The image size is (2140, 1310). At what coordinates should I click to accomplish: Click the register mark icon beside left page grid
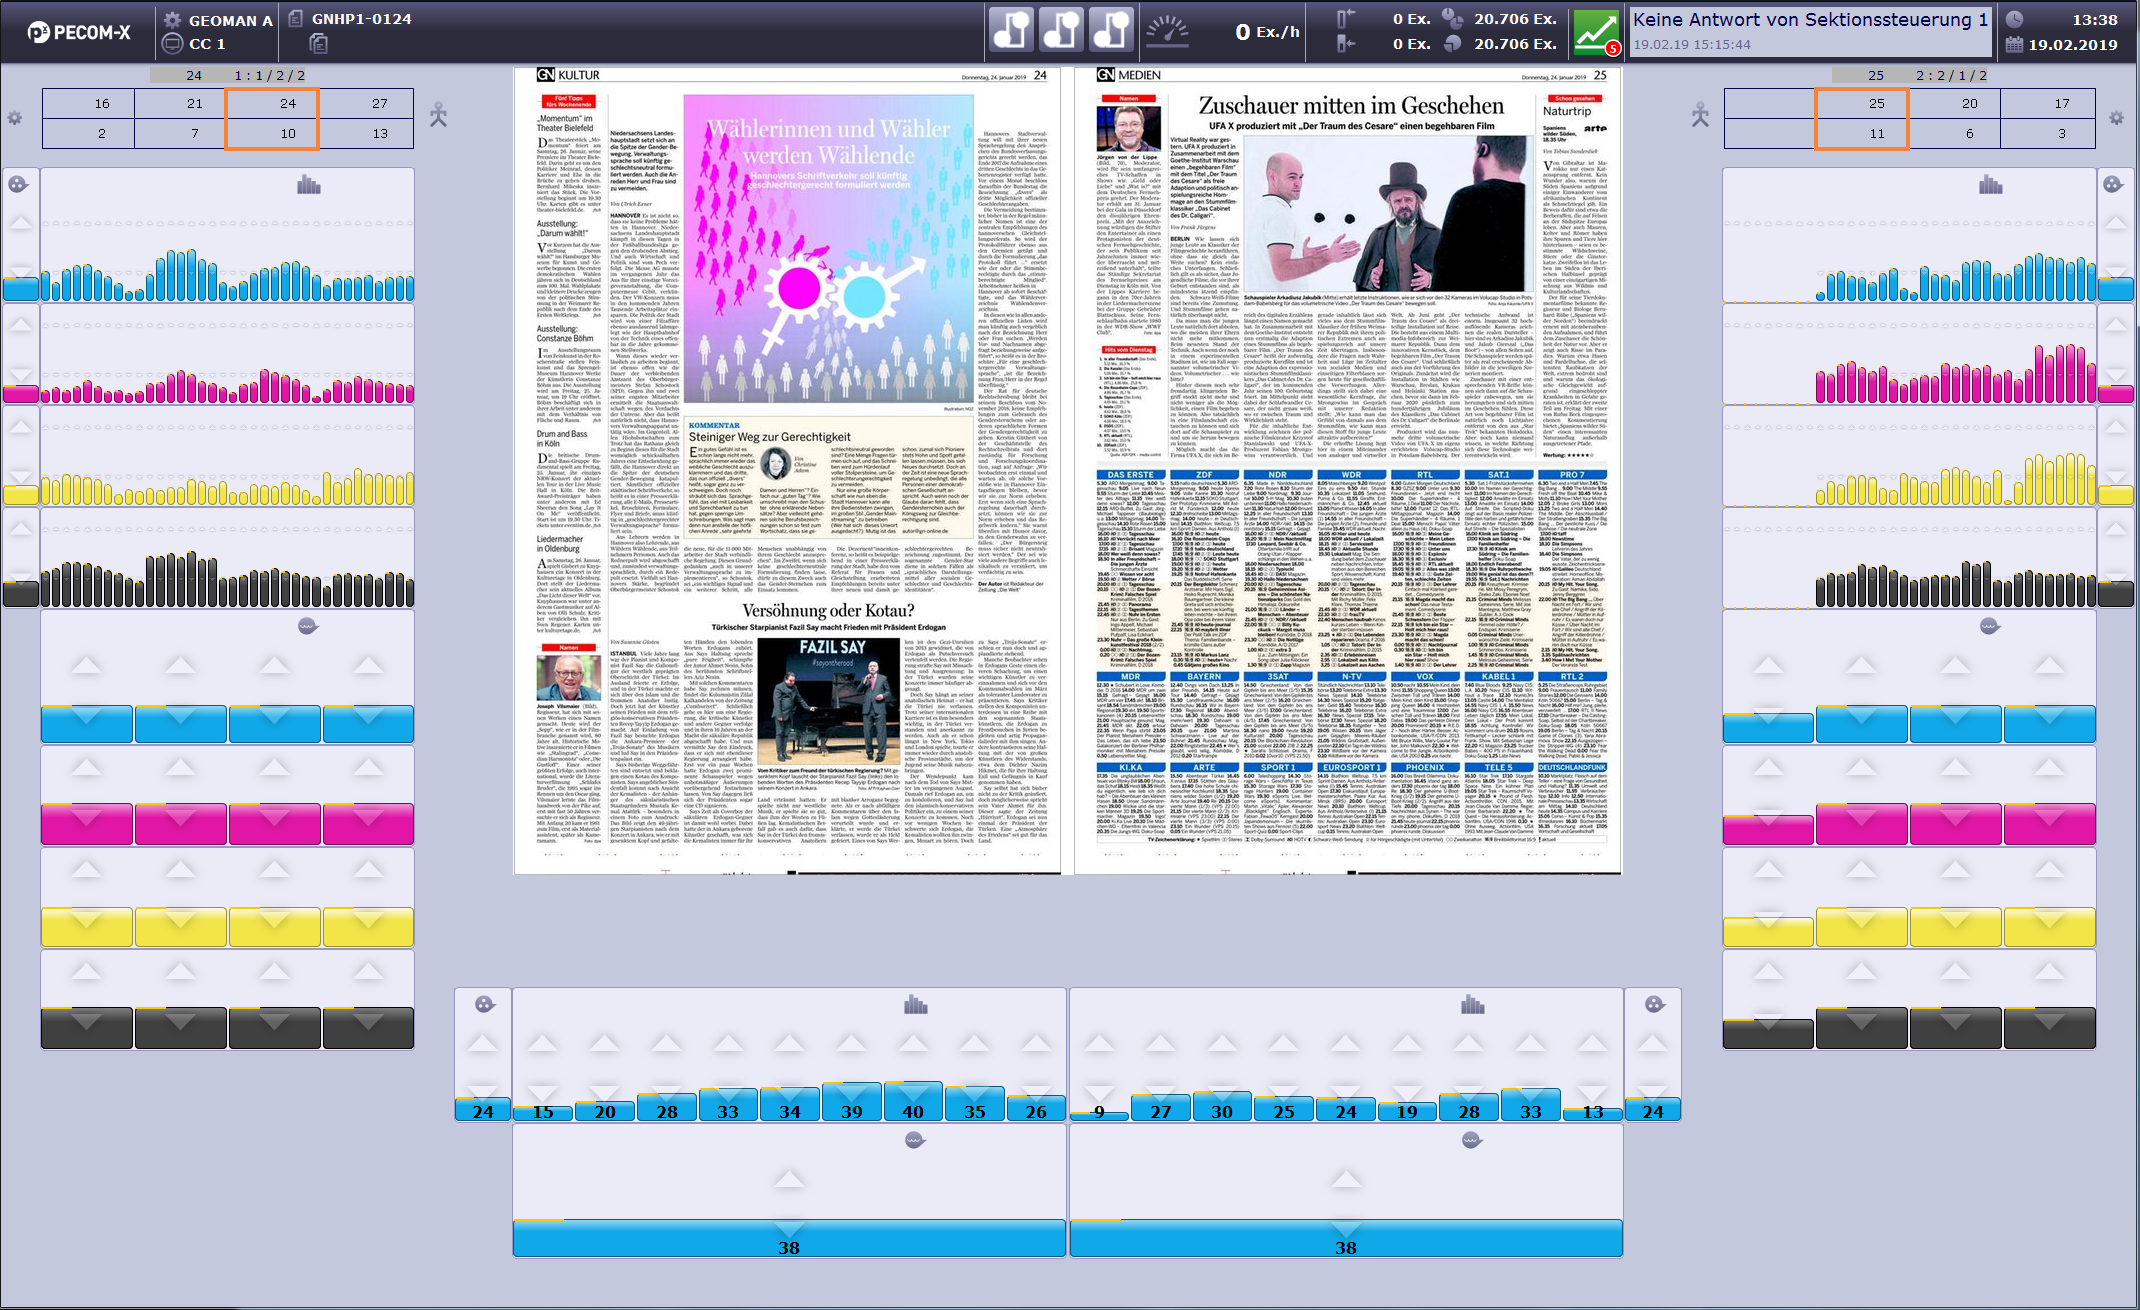click(x=438, y=116)
